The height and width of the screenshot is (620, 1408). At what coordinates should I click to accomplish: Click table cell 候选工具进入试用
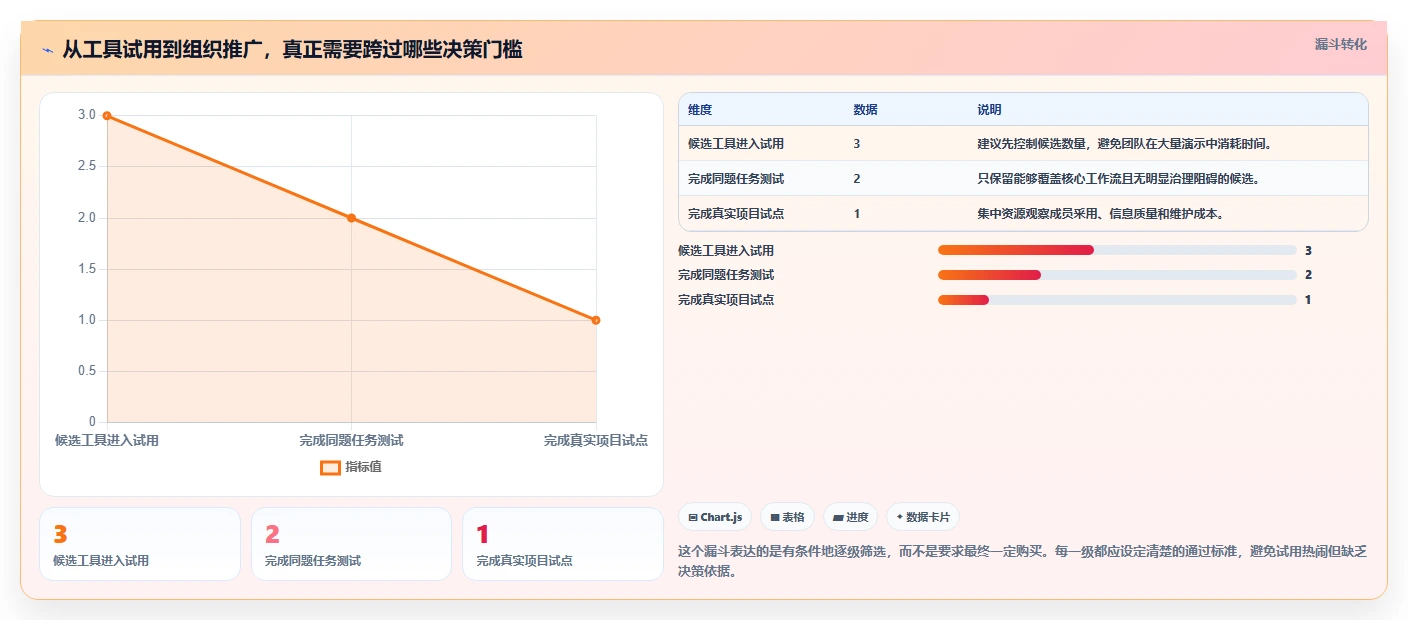click(x=736, y=144)
